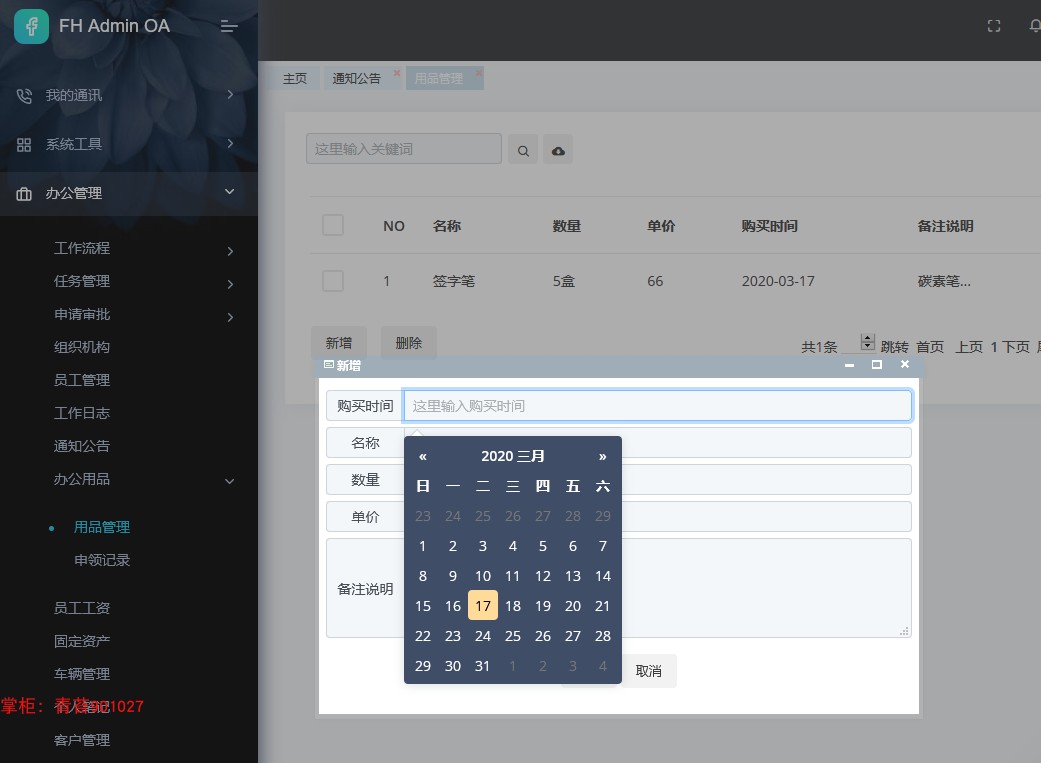Viewport: 1041px width, 763px height.
Task: Pick day 31 in the calendar
Action: coord(483,665)
